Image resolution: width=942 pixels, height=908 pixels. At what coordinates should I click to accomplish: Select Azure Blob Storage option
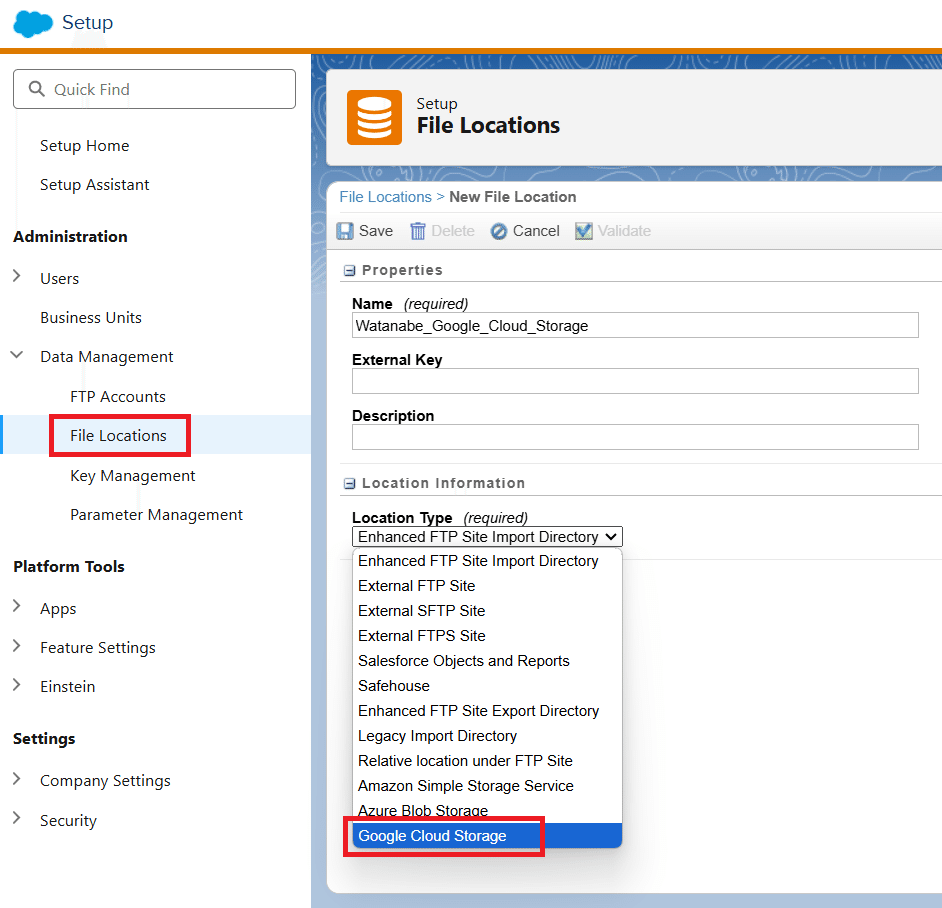(487, 811)
